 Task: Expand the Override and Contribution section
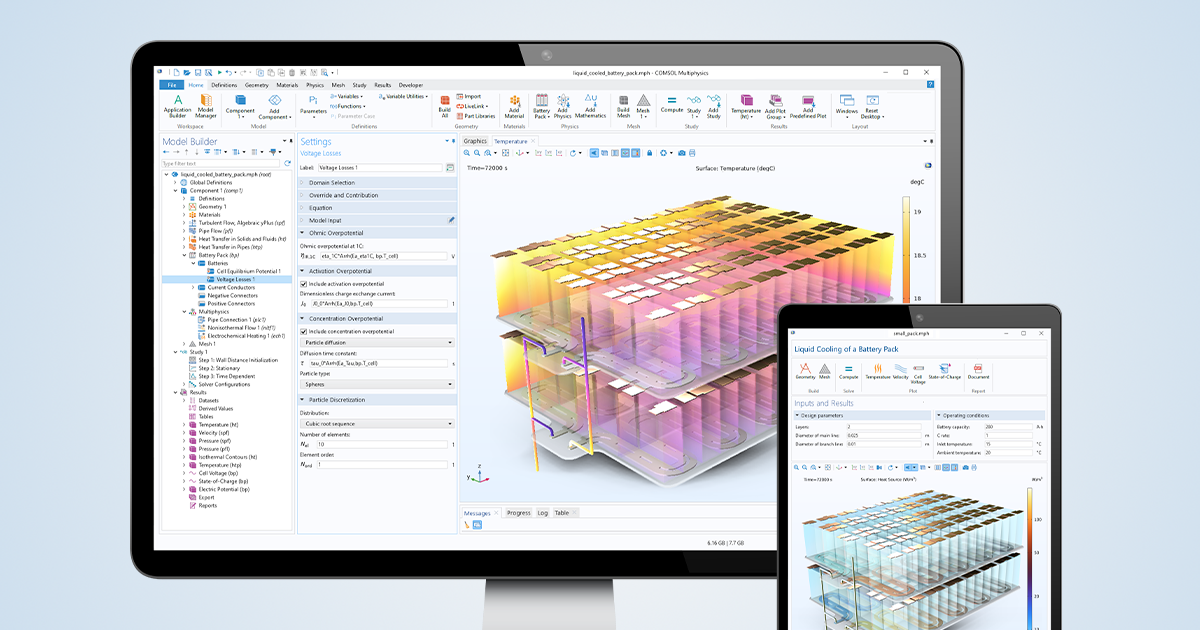[x=377, y=195]
